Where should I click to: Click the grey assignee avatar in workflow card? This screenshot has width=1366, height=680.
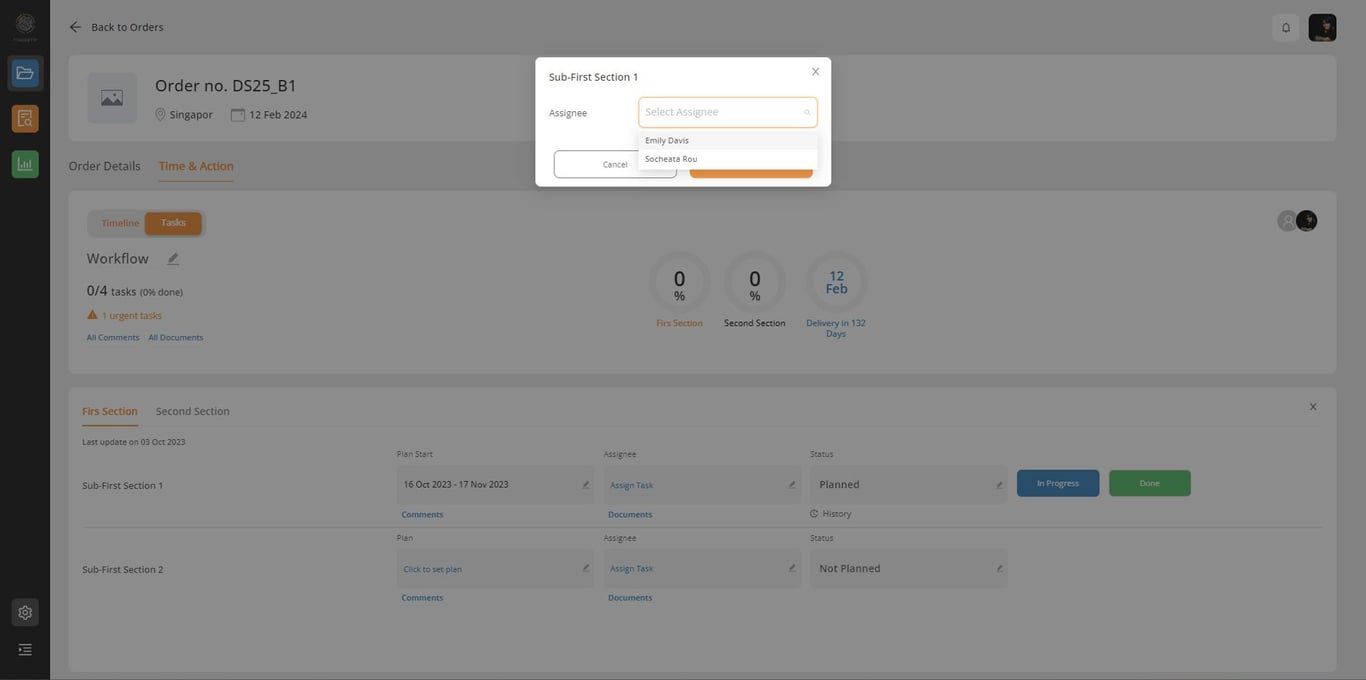(1287, 221)
